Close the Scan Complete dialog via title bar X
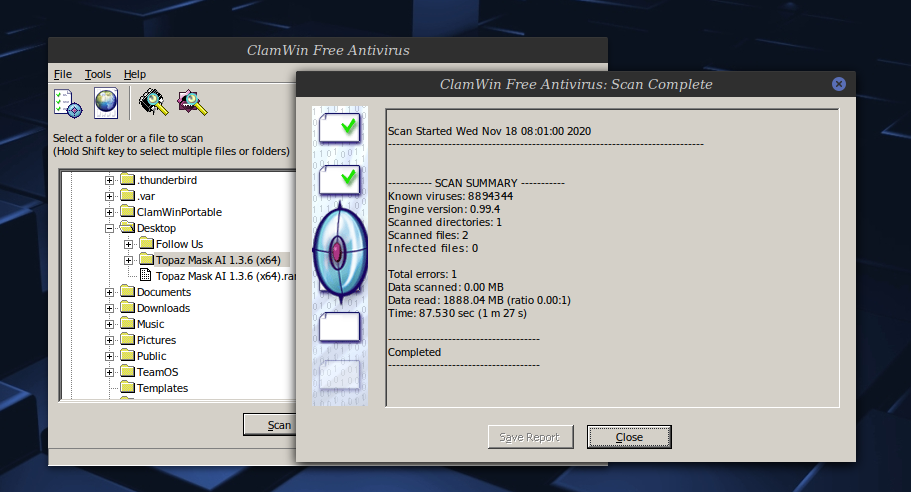The width and height of the screenshot is (911, 492). 838,84
